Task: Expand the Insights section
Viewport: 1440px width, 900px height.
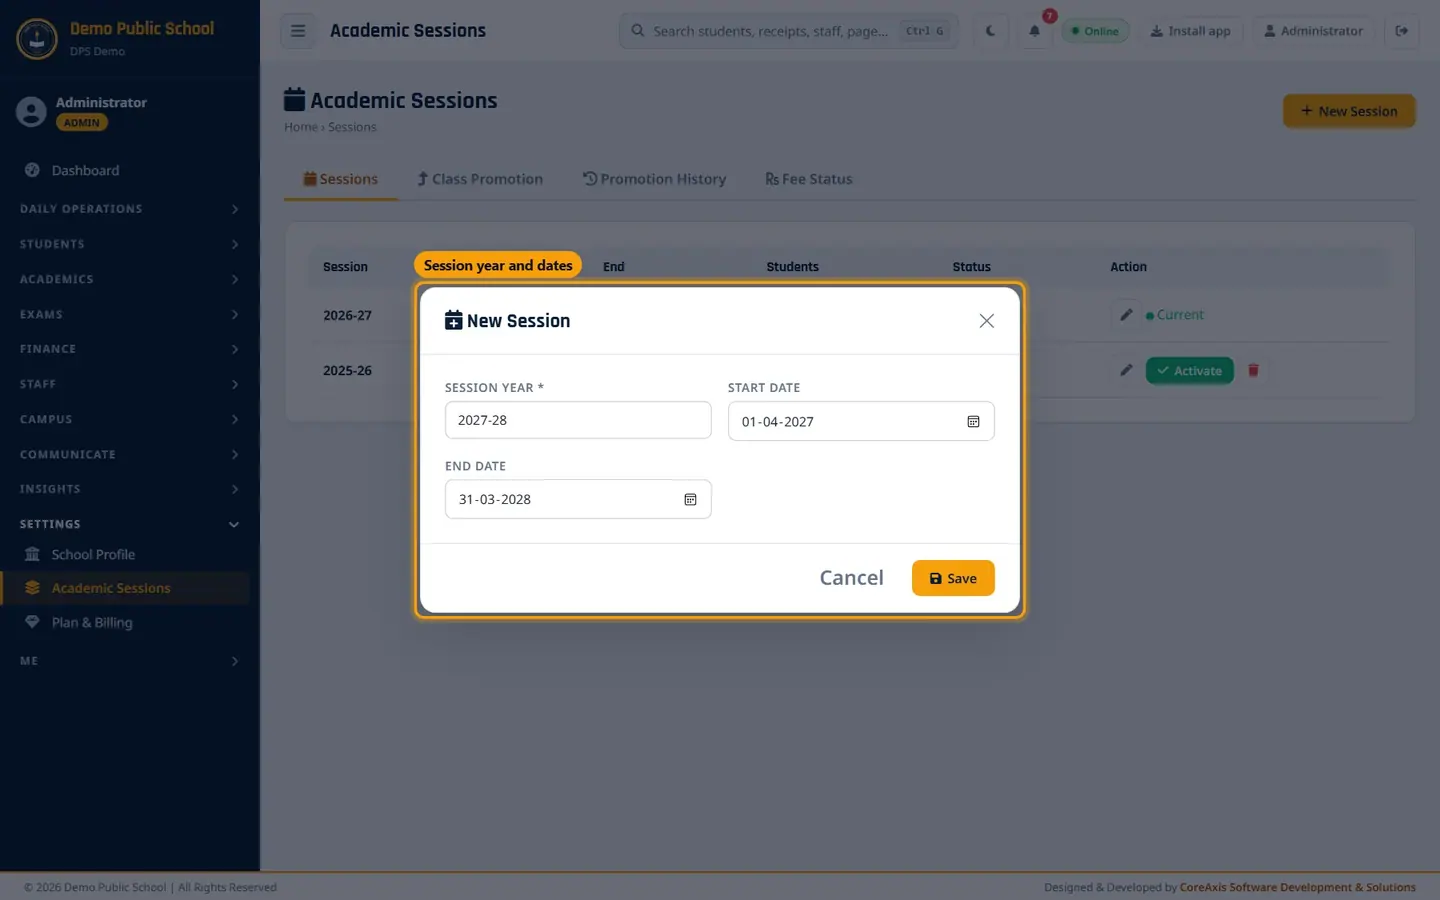Action: (x=130, y=489)
